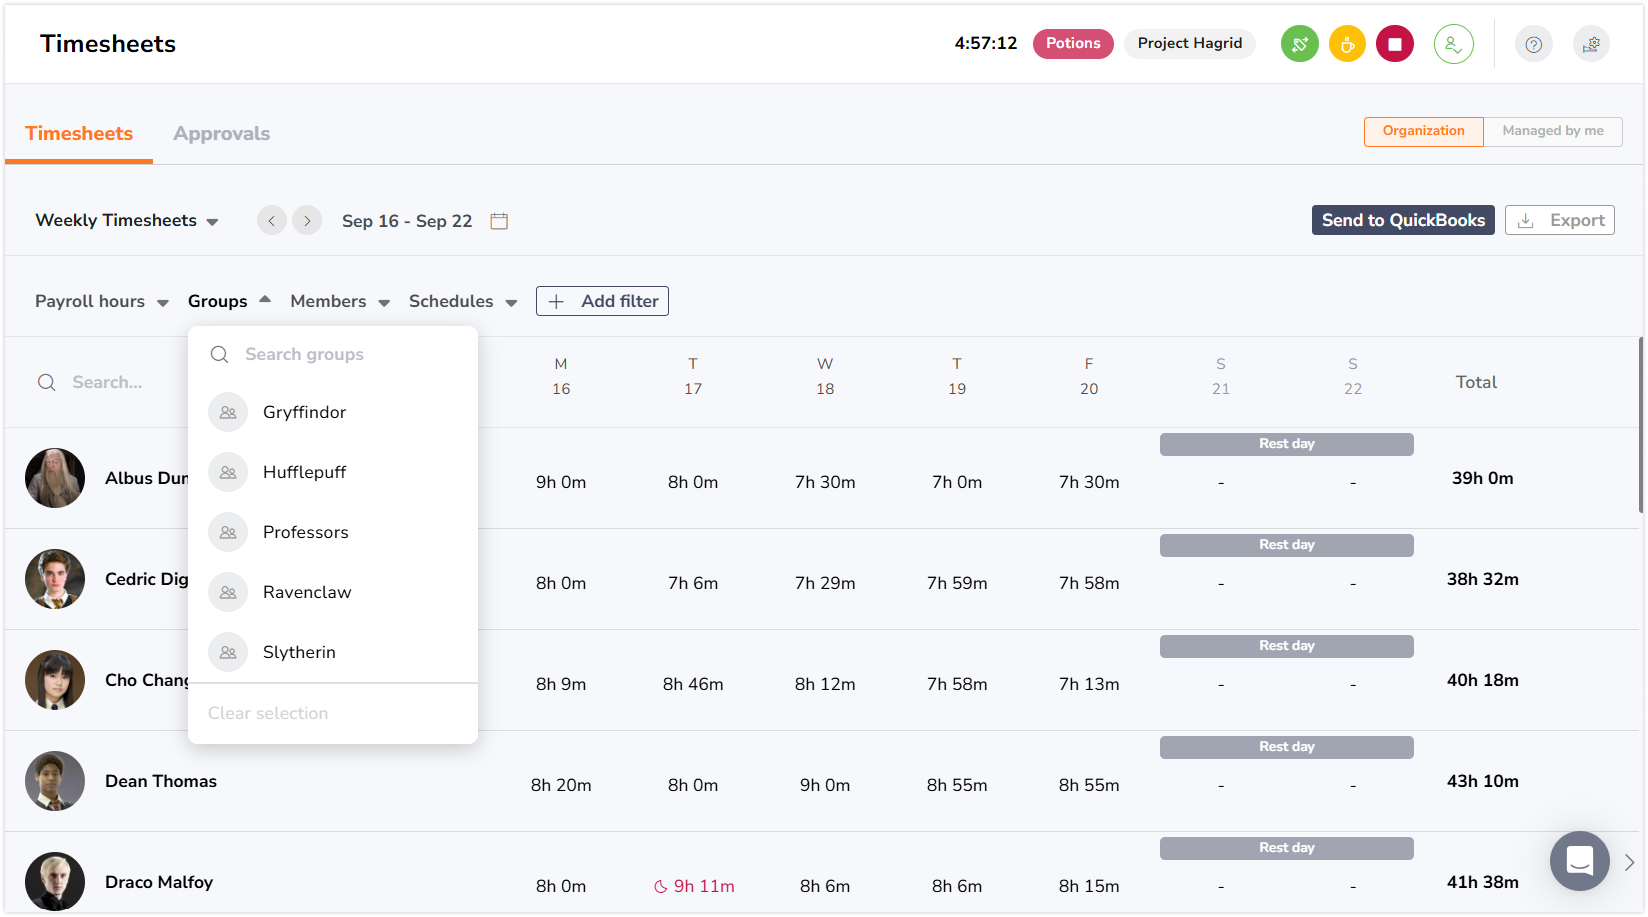
Task: Go to previous week arrow
Action: pyautogui.click(x=272, y=220)
